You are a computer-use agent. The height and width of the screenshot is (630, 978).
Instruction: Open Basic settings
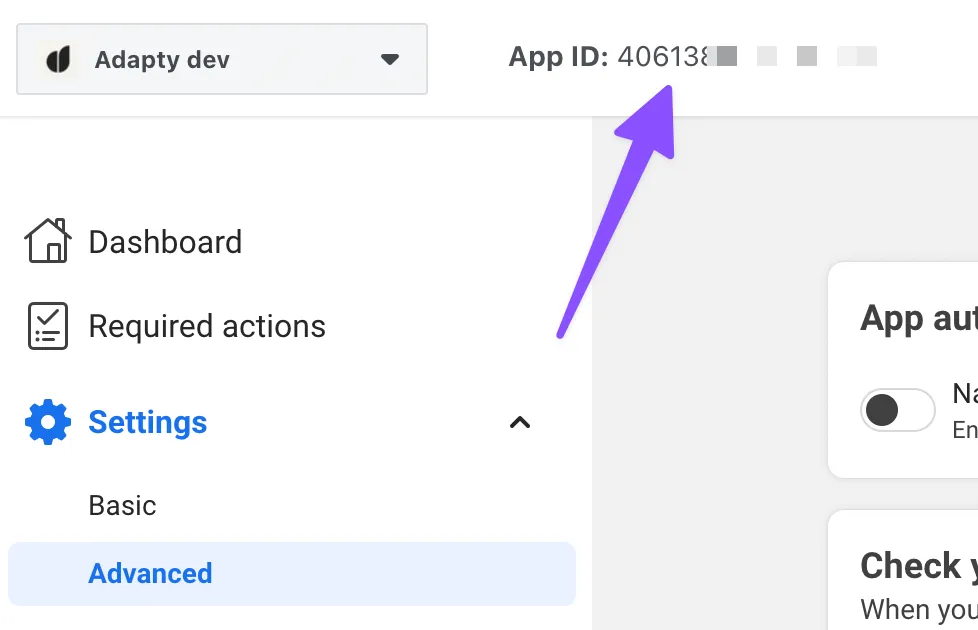123,506
